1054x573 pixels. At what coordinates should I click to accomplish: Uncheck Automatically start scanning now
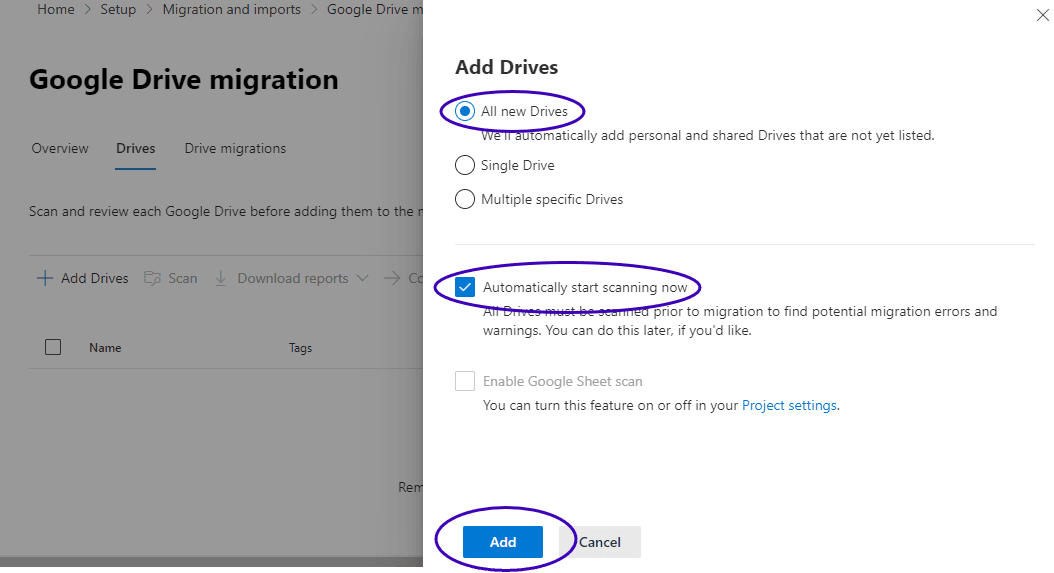(465, 288)
